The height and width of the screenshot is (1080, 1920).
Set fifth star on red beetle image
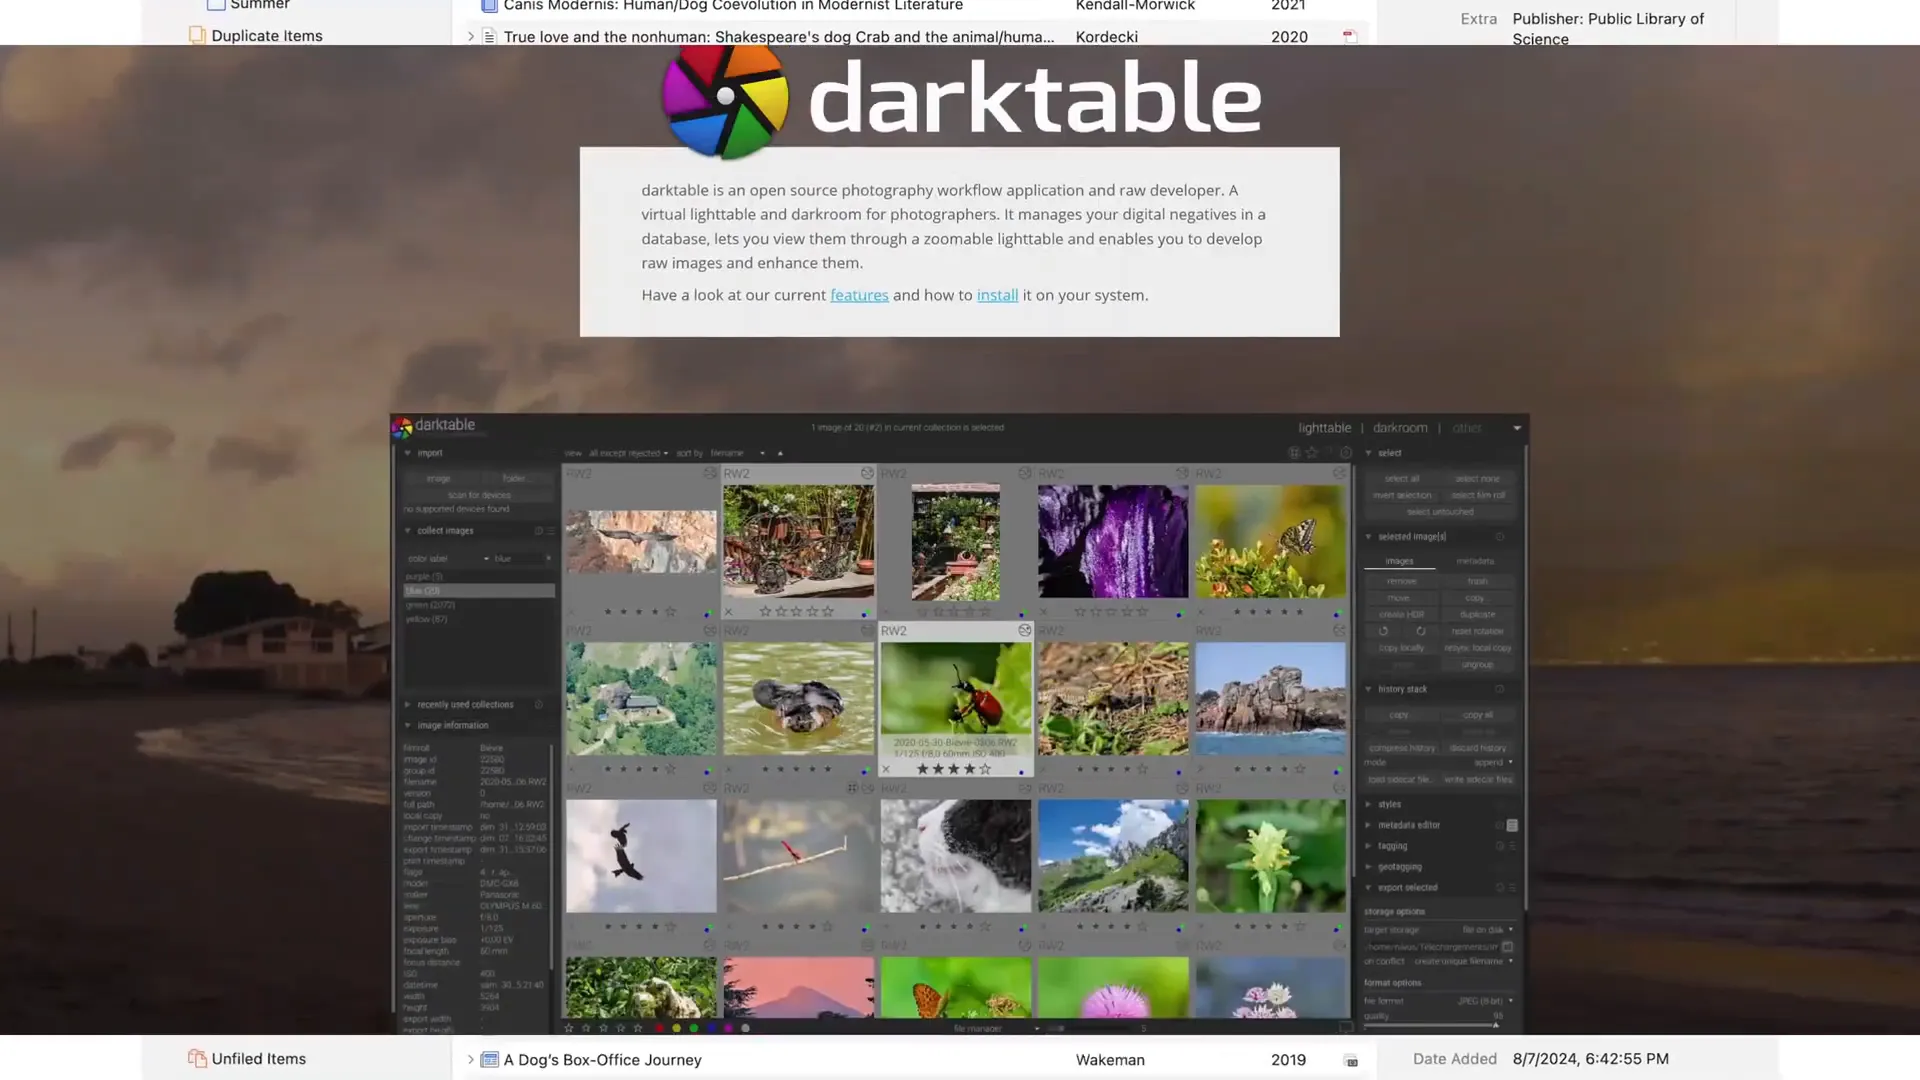click(985, 769)
